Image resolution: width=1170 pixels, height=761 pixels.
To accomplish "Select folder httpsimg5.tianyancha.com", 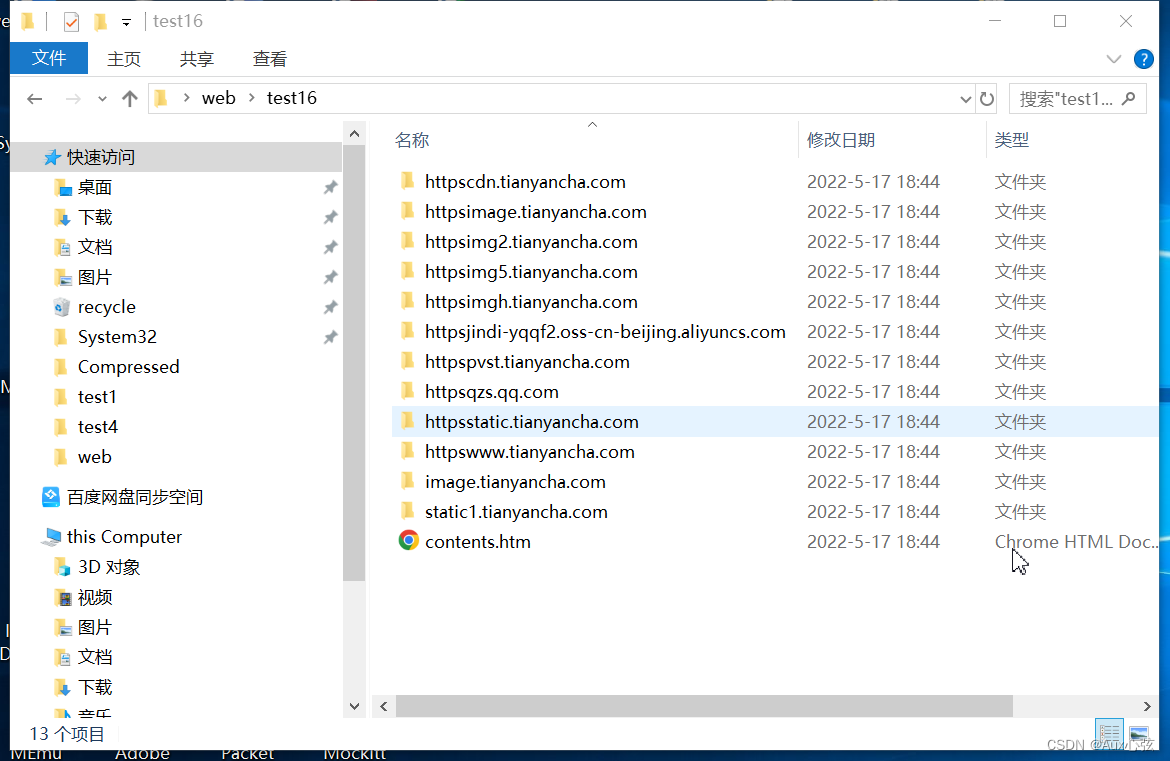I will pyautogui.click(x=531, y=272).
